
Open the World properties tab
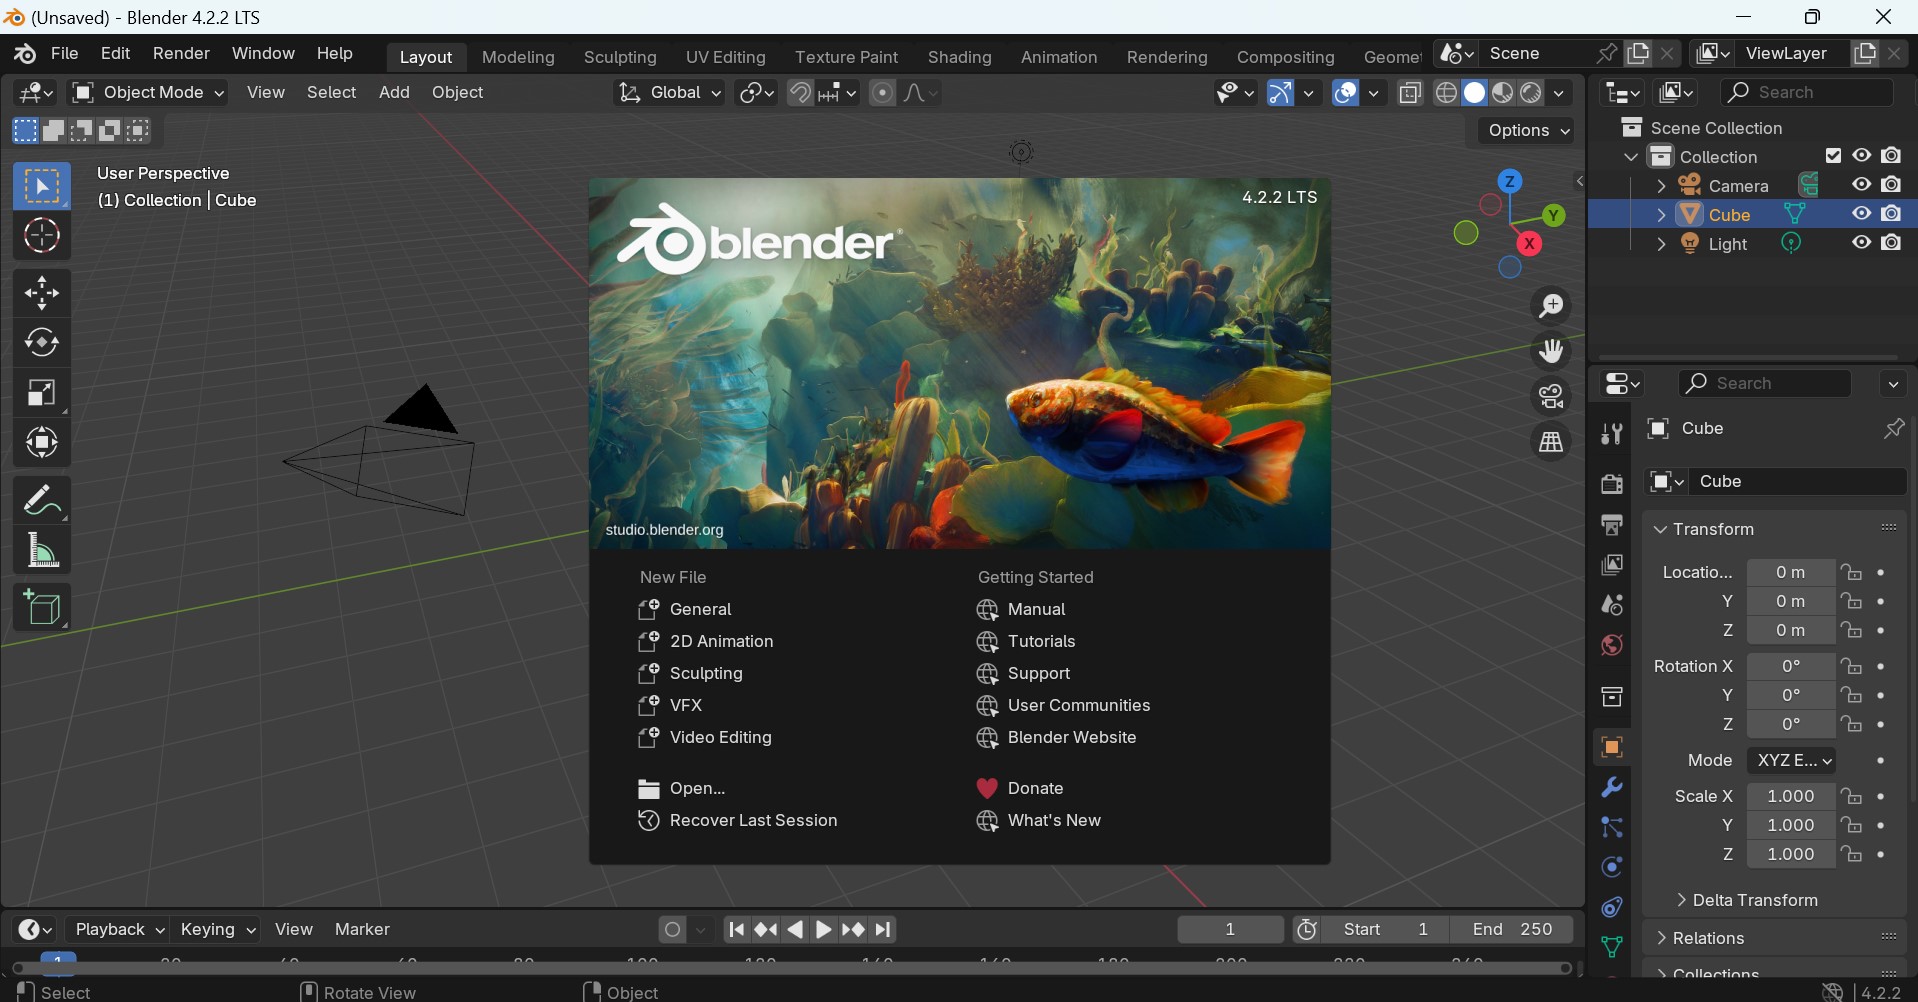(1612, 647)
